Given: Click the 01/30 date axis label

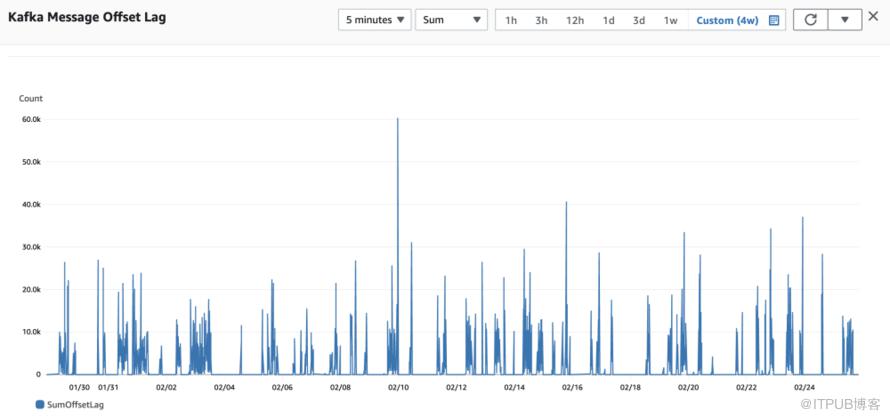Looking at the screenshot, I should click(79, 387).
